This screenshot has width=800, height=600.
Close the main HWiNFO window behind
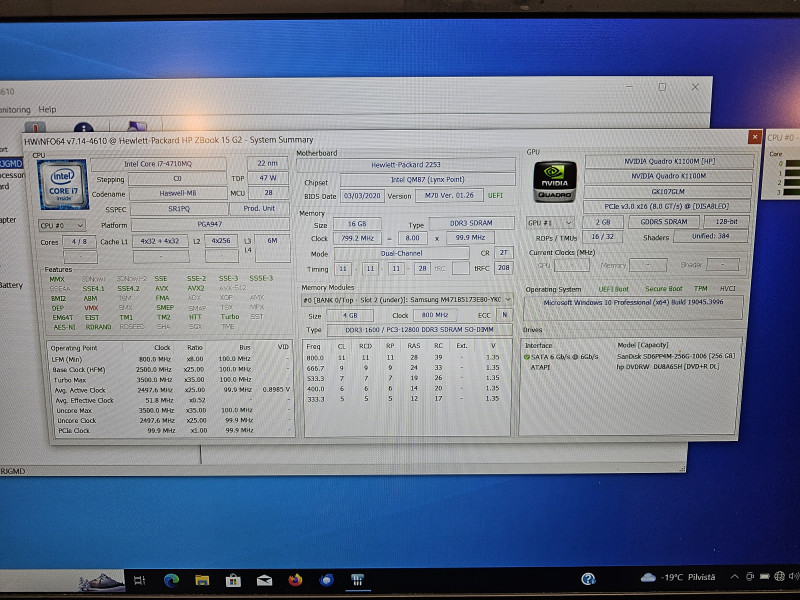coord(695,87)
